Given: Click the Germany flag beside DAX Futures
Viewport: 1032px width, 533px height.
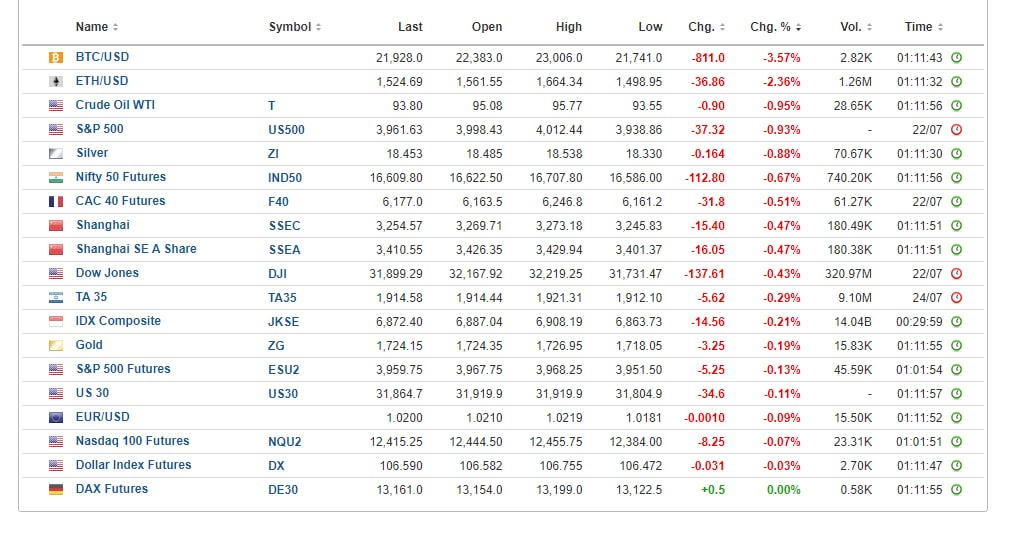Looking at the screenshot, I should (x=56, y=490).
